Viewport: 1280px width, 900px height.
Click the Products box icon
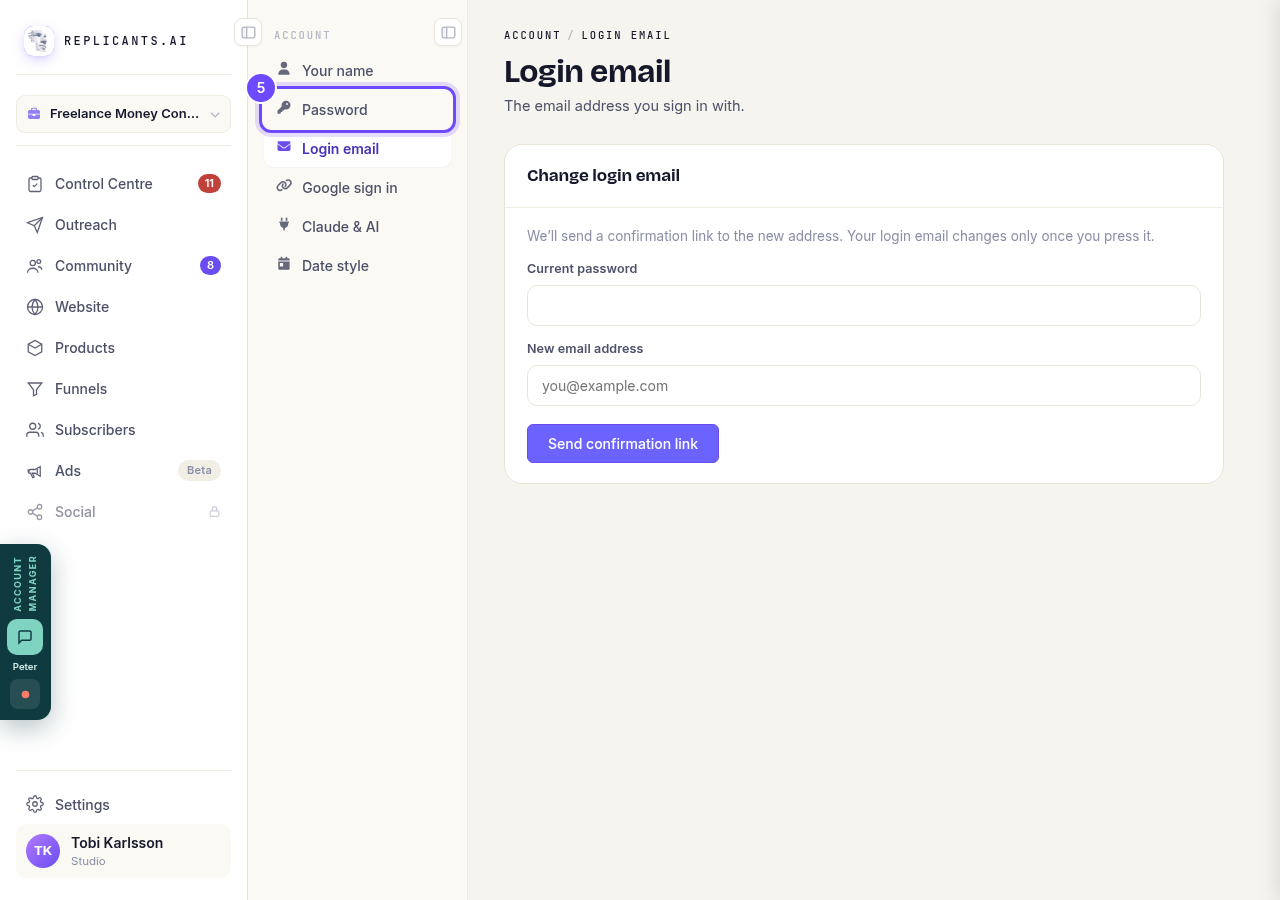pyautogui.click(x=35, y=348)
